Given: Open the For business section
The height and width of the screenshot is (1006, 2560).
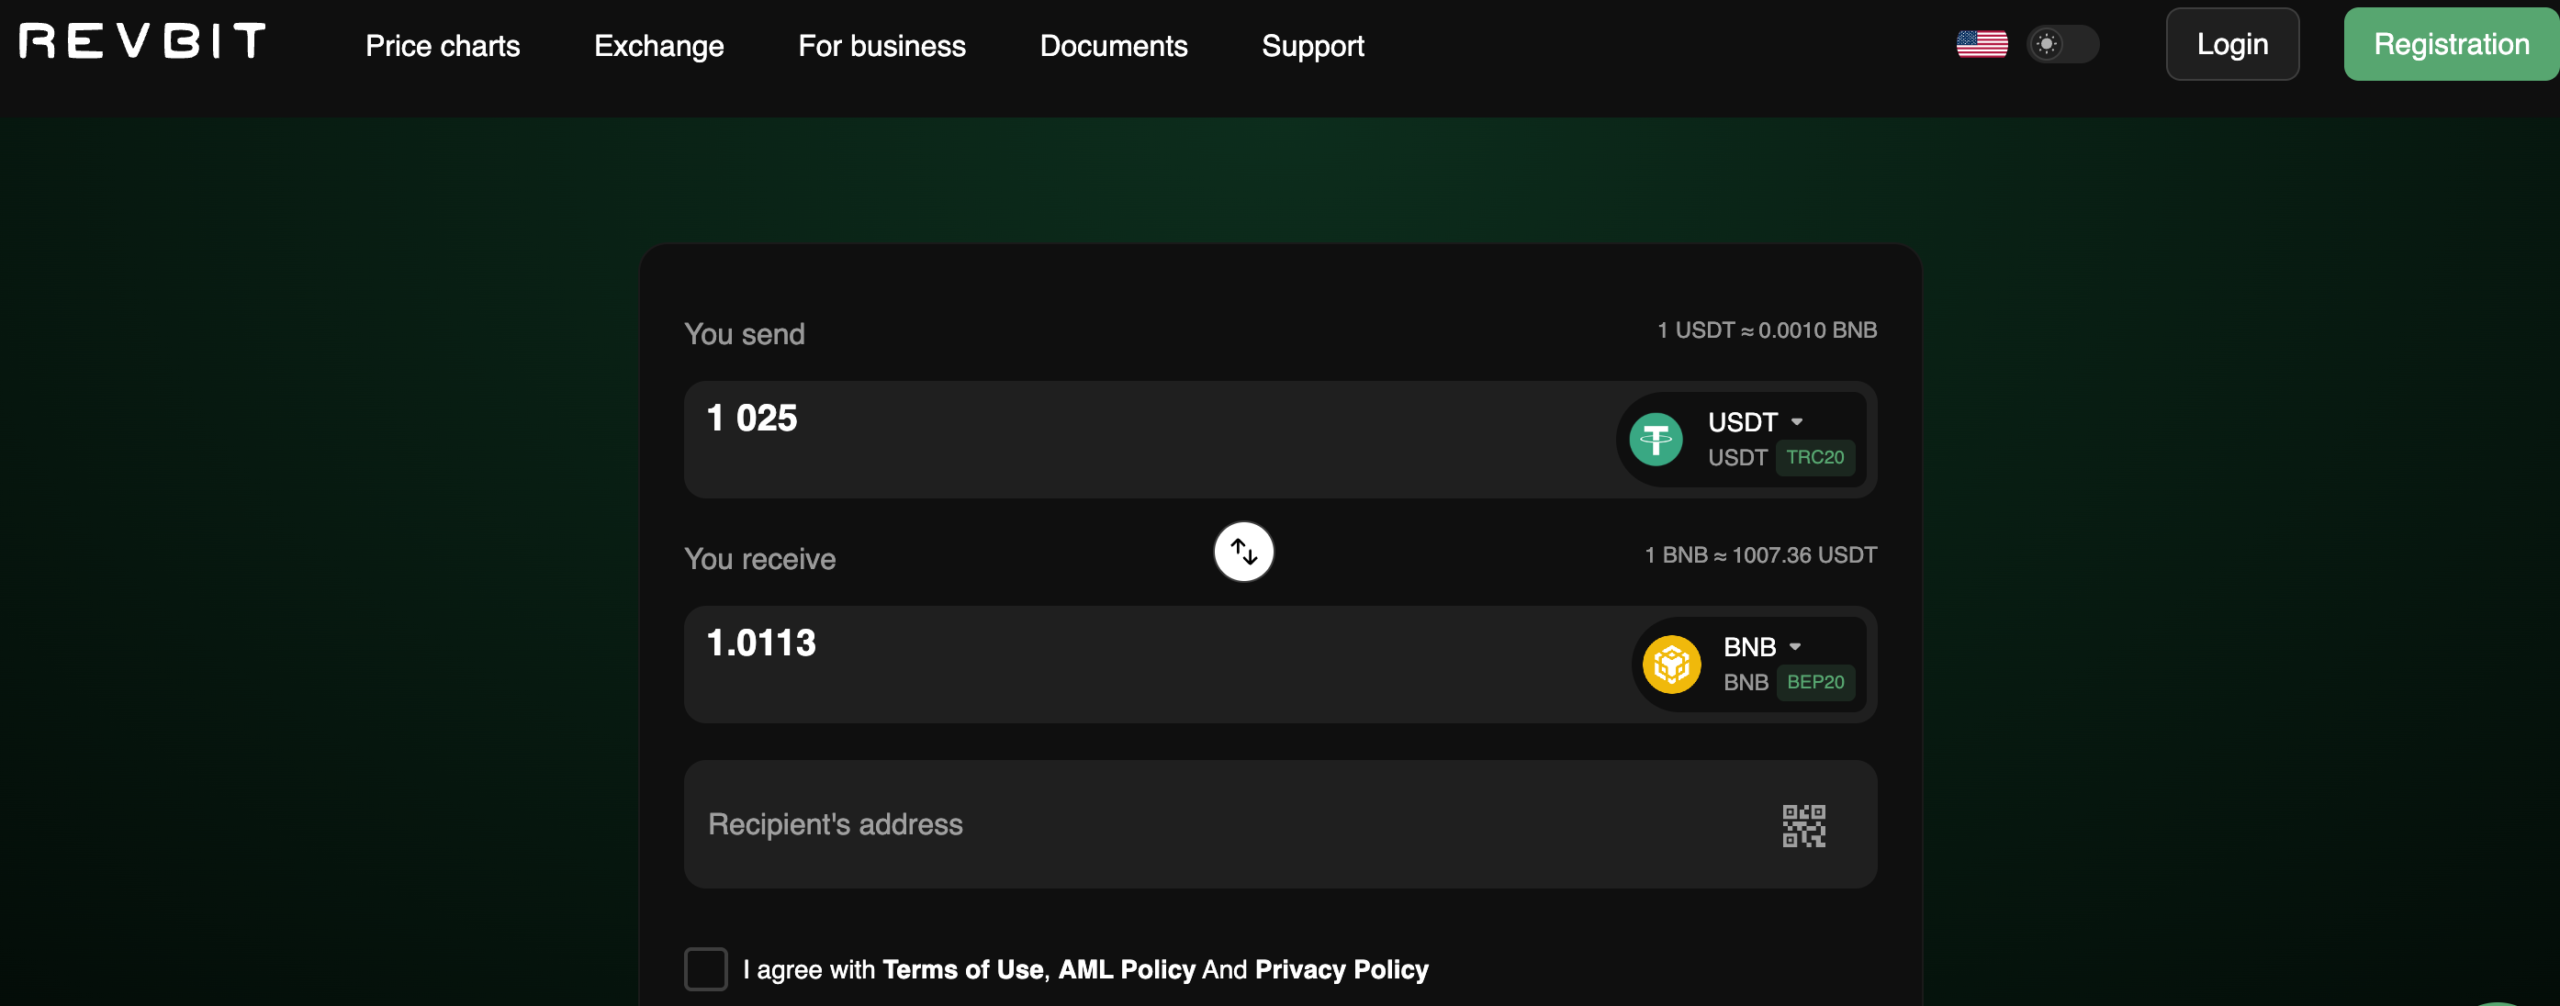Looking at the screenshot, I should [881, 46].
